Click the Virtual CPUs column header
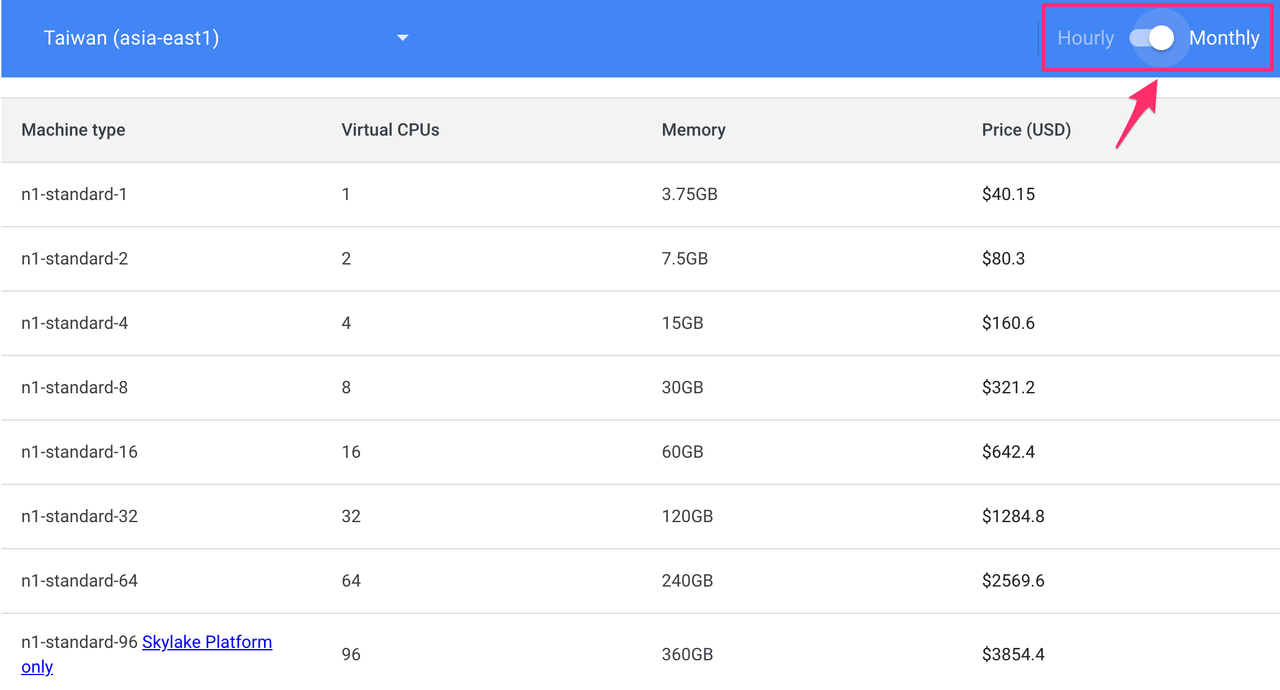 (390, 129)
